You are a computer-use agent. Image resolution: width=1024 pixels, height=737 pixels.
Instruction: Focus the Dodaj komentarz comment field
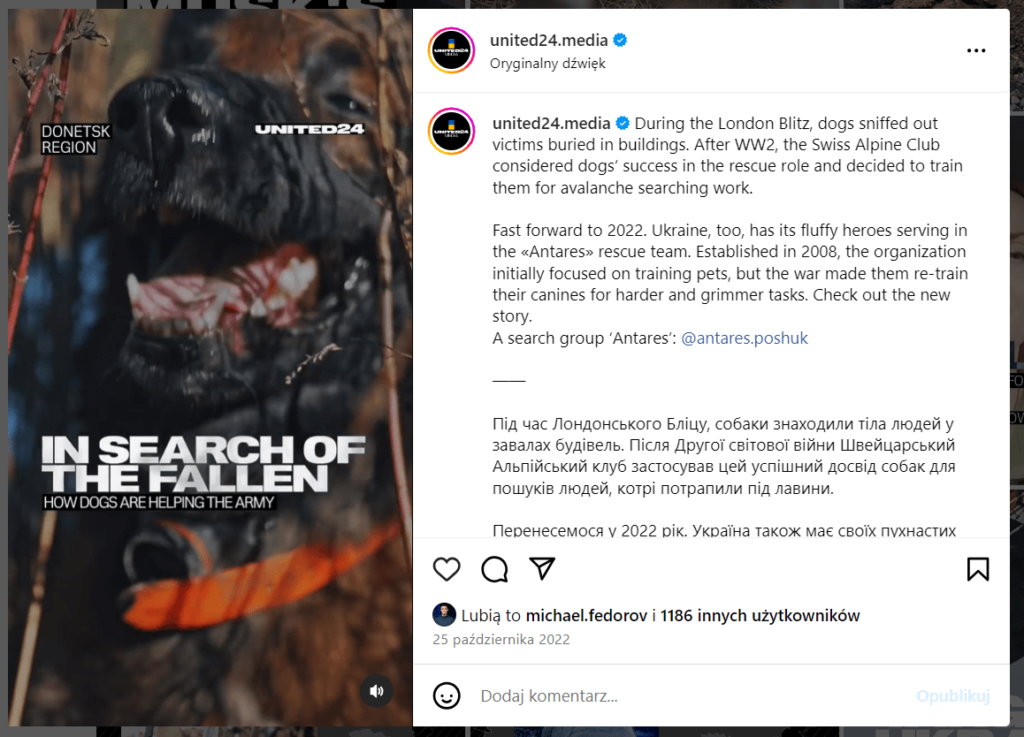pyautogui.click(x=692, y=696)
